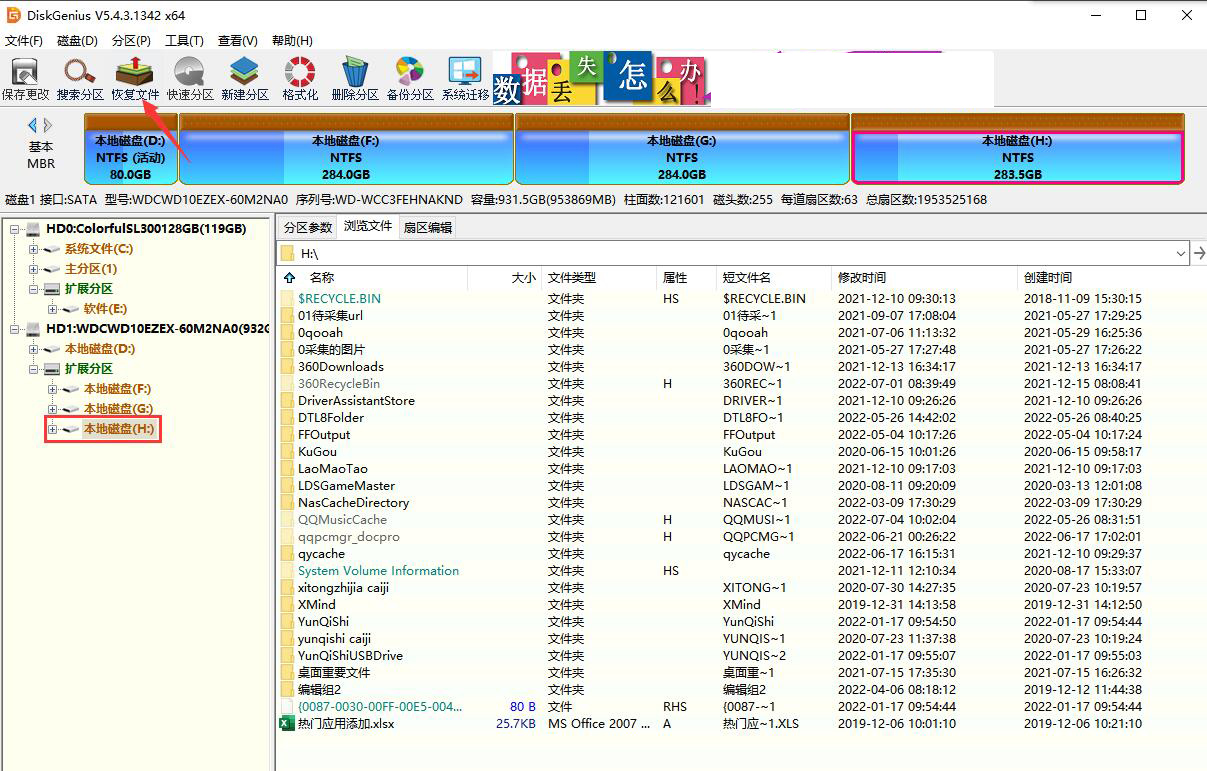Switch to 分区参数 tab
The width and height of the screenshot is (1207, 771).
pos(307,227)
